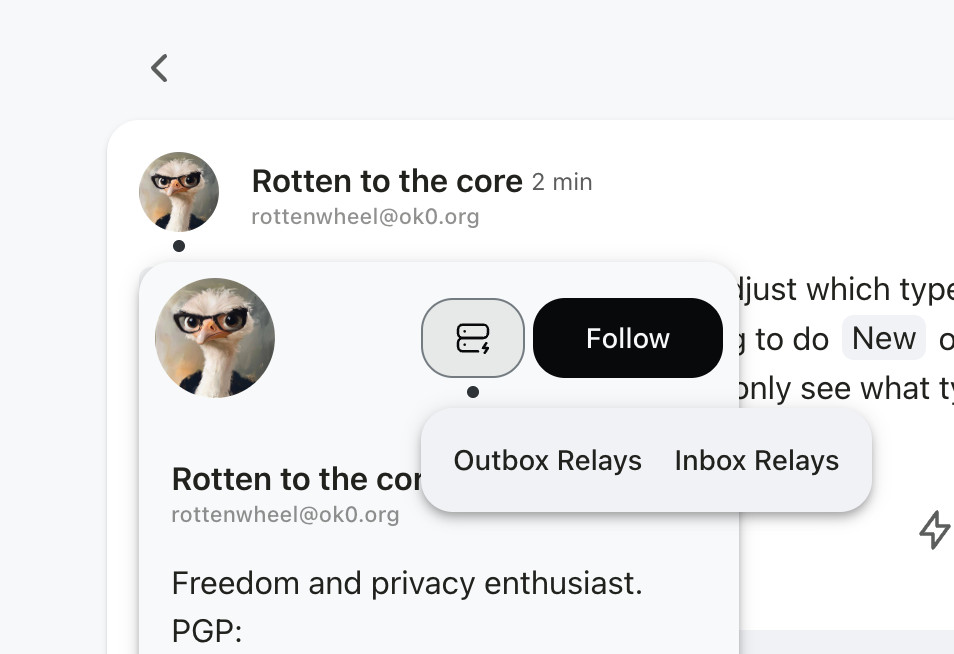Open the post via the "2 min" timestamp
Viewport: 954px width, 654px height.
point(562,182)
